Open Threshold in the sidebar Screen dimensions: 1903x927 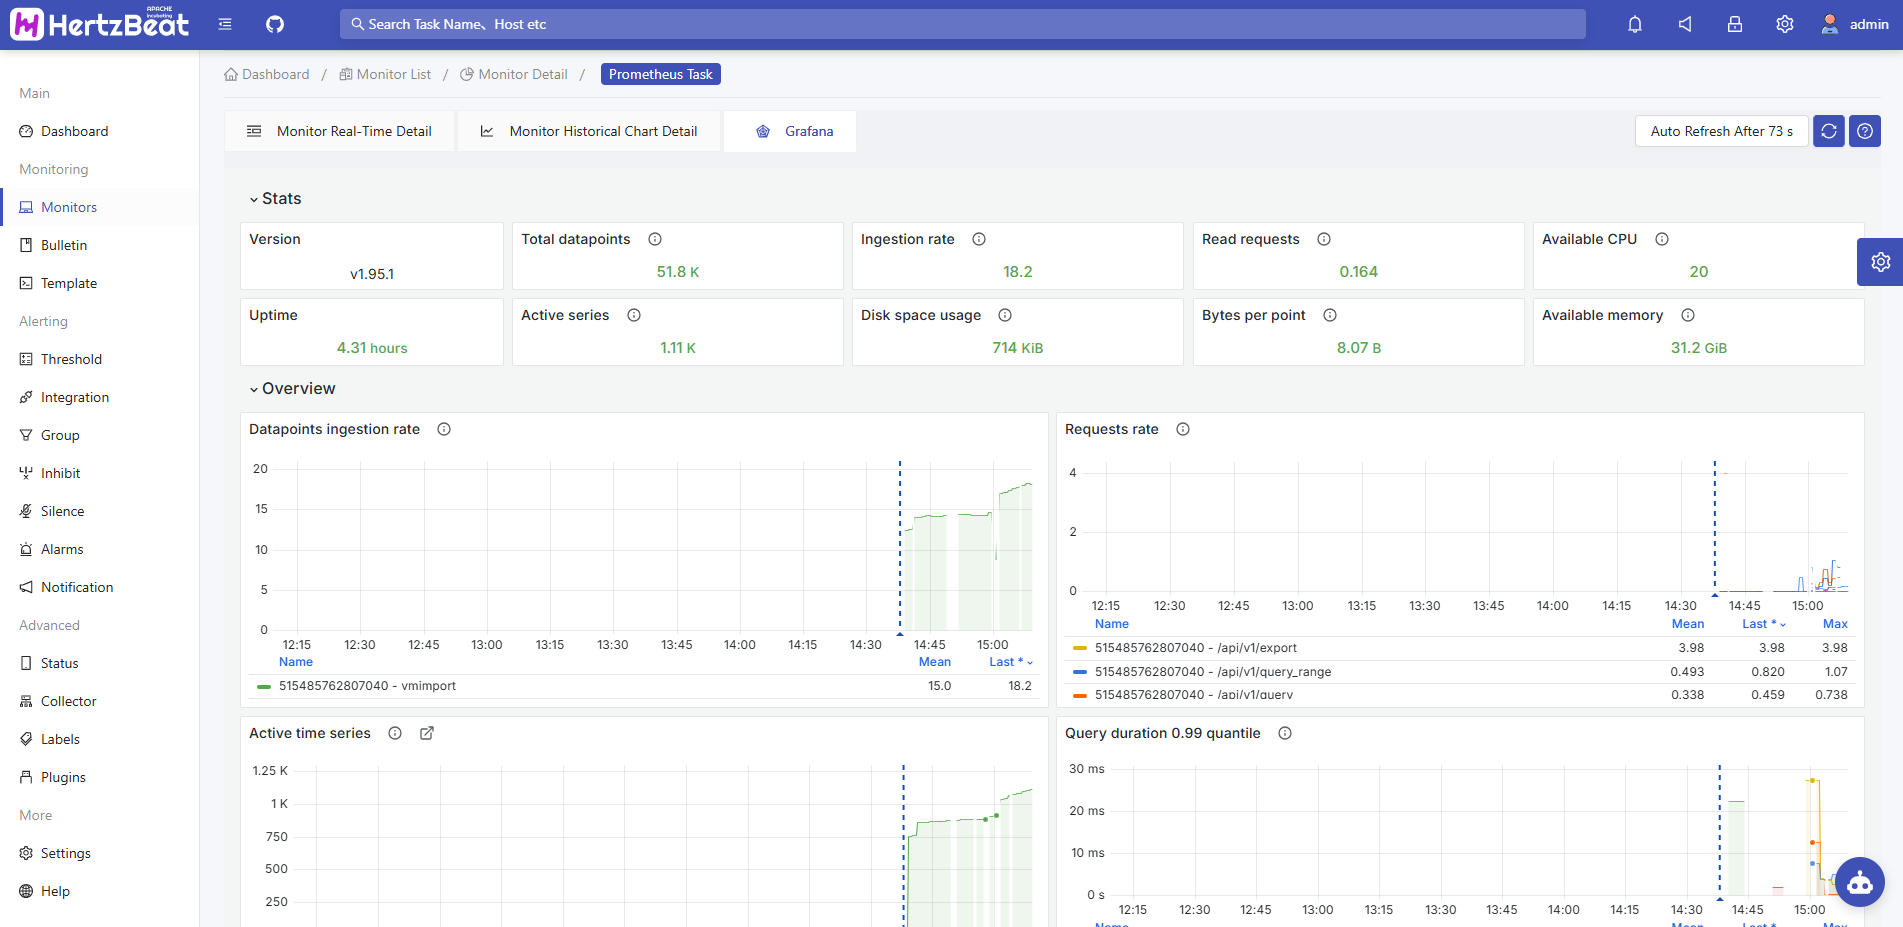[71, 359]
